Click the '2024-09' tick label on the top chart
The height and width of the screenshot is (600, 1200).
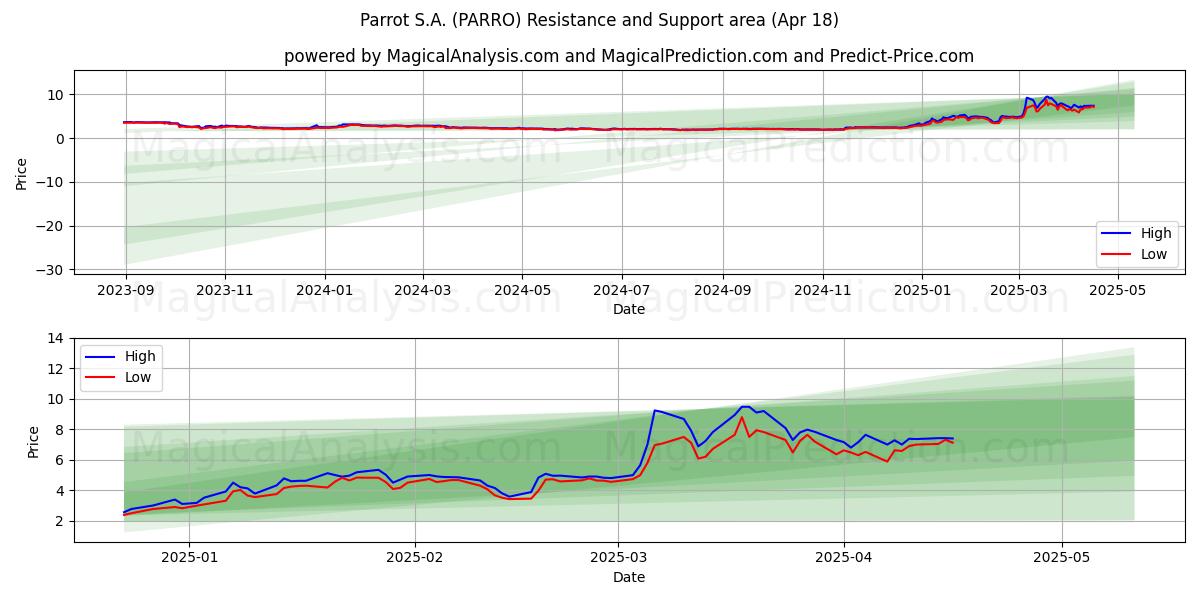click(x=723, y=289)
